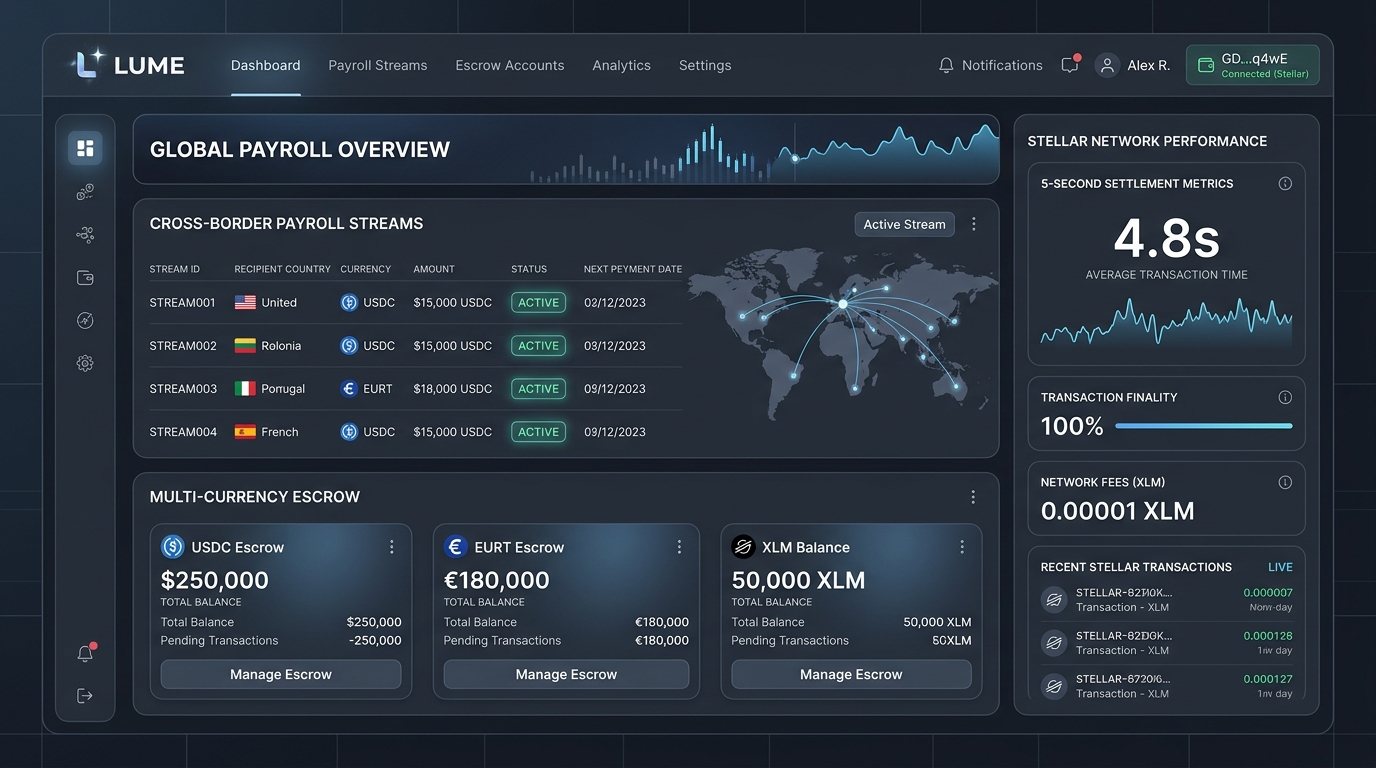Switch to the Dashboard tab
1376x768 pixels.
click(266, 65)
